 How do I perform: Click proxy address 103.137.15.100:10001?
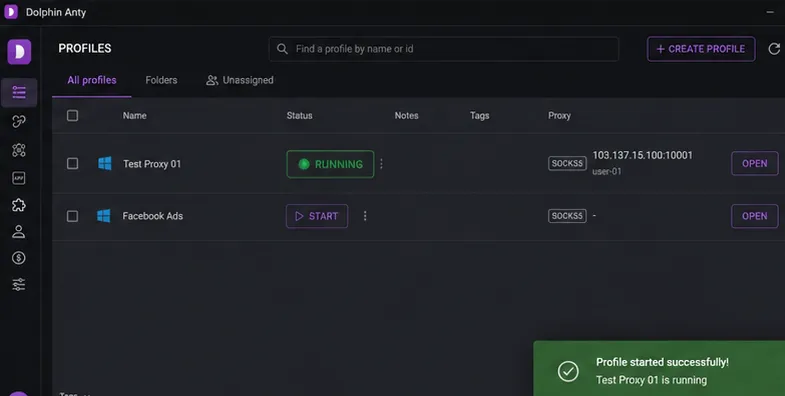pyautogui.click(x=643, y=155)
